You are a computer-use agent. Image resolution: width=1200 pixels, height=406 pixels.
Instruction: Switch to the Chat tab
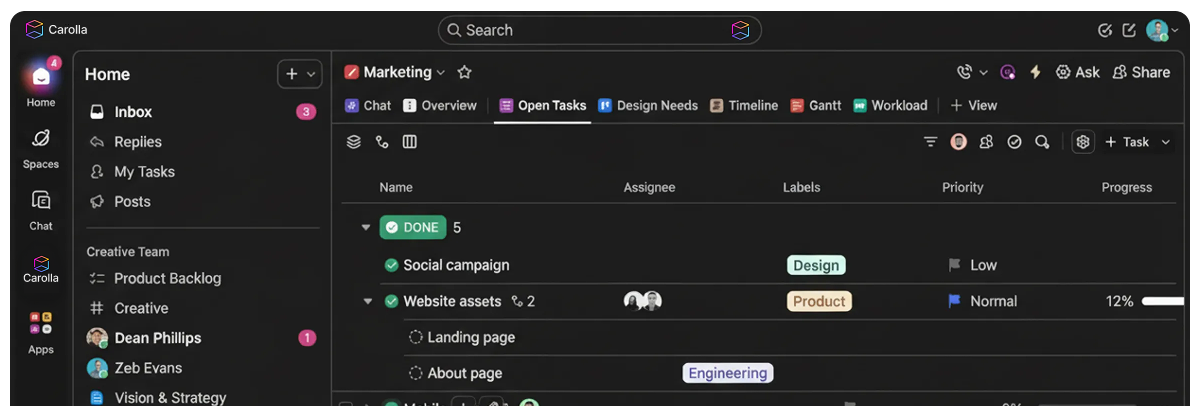point(368,105)
